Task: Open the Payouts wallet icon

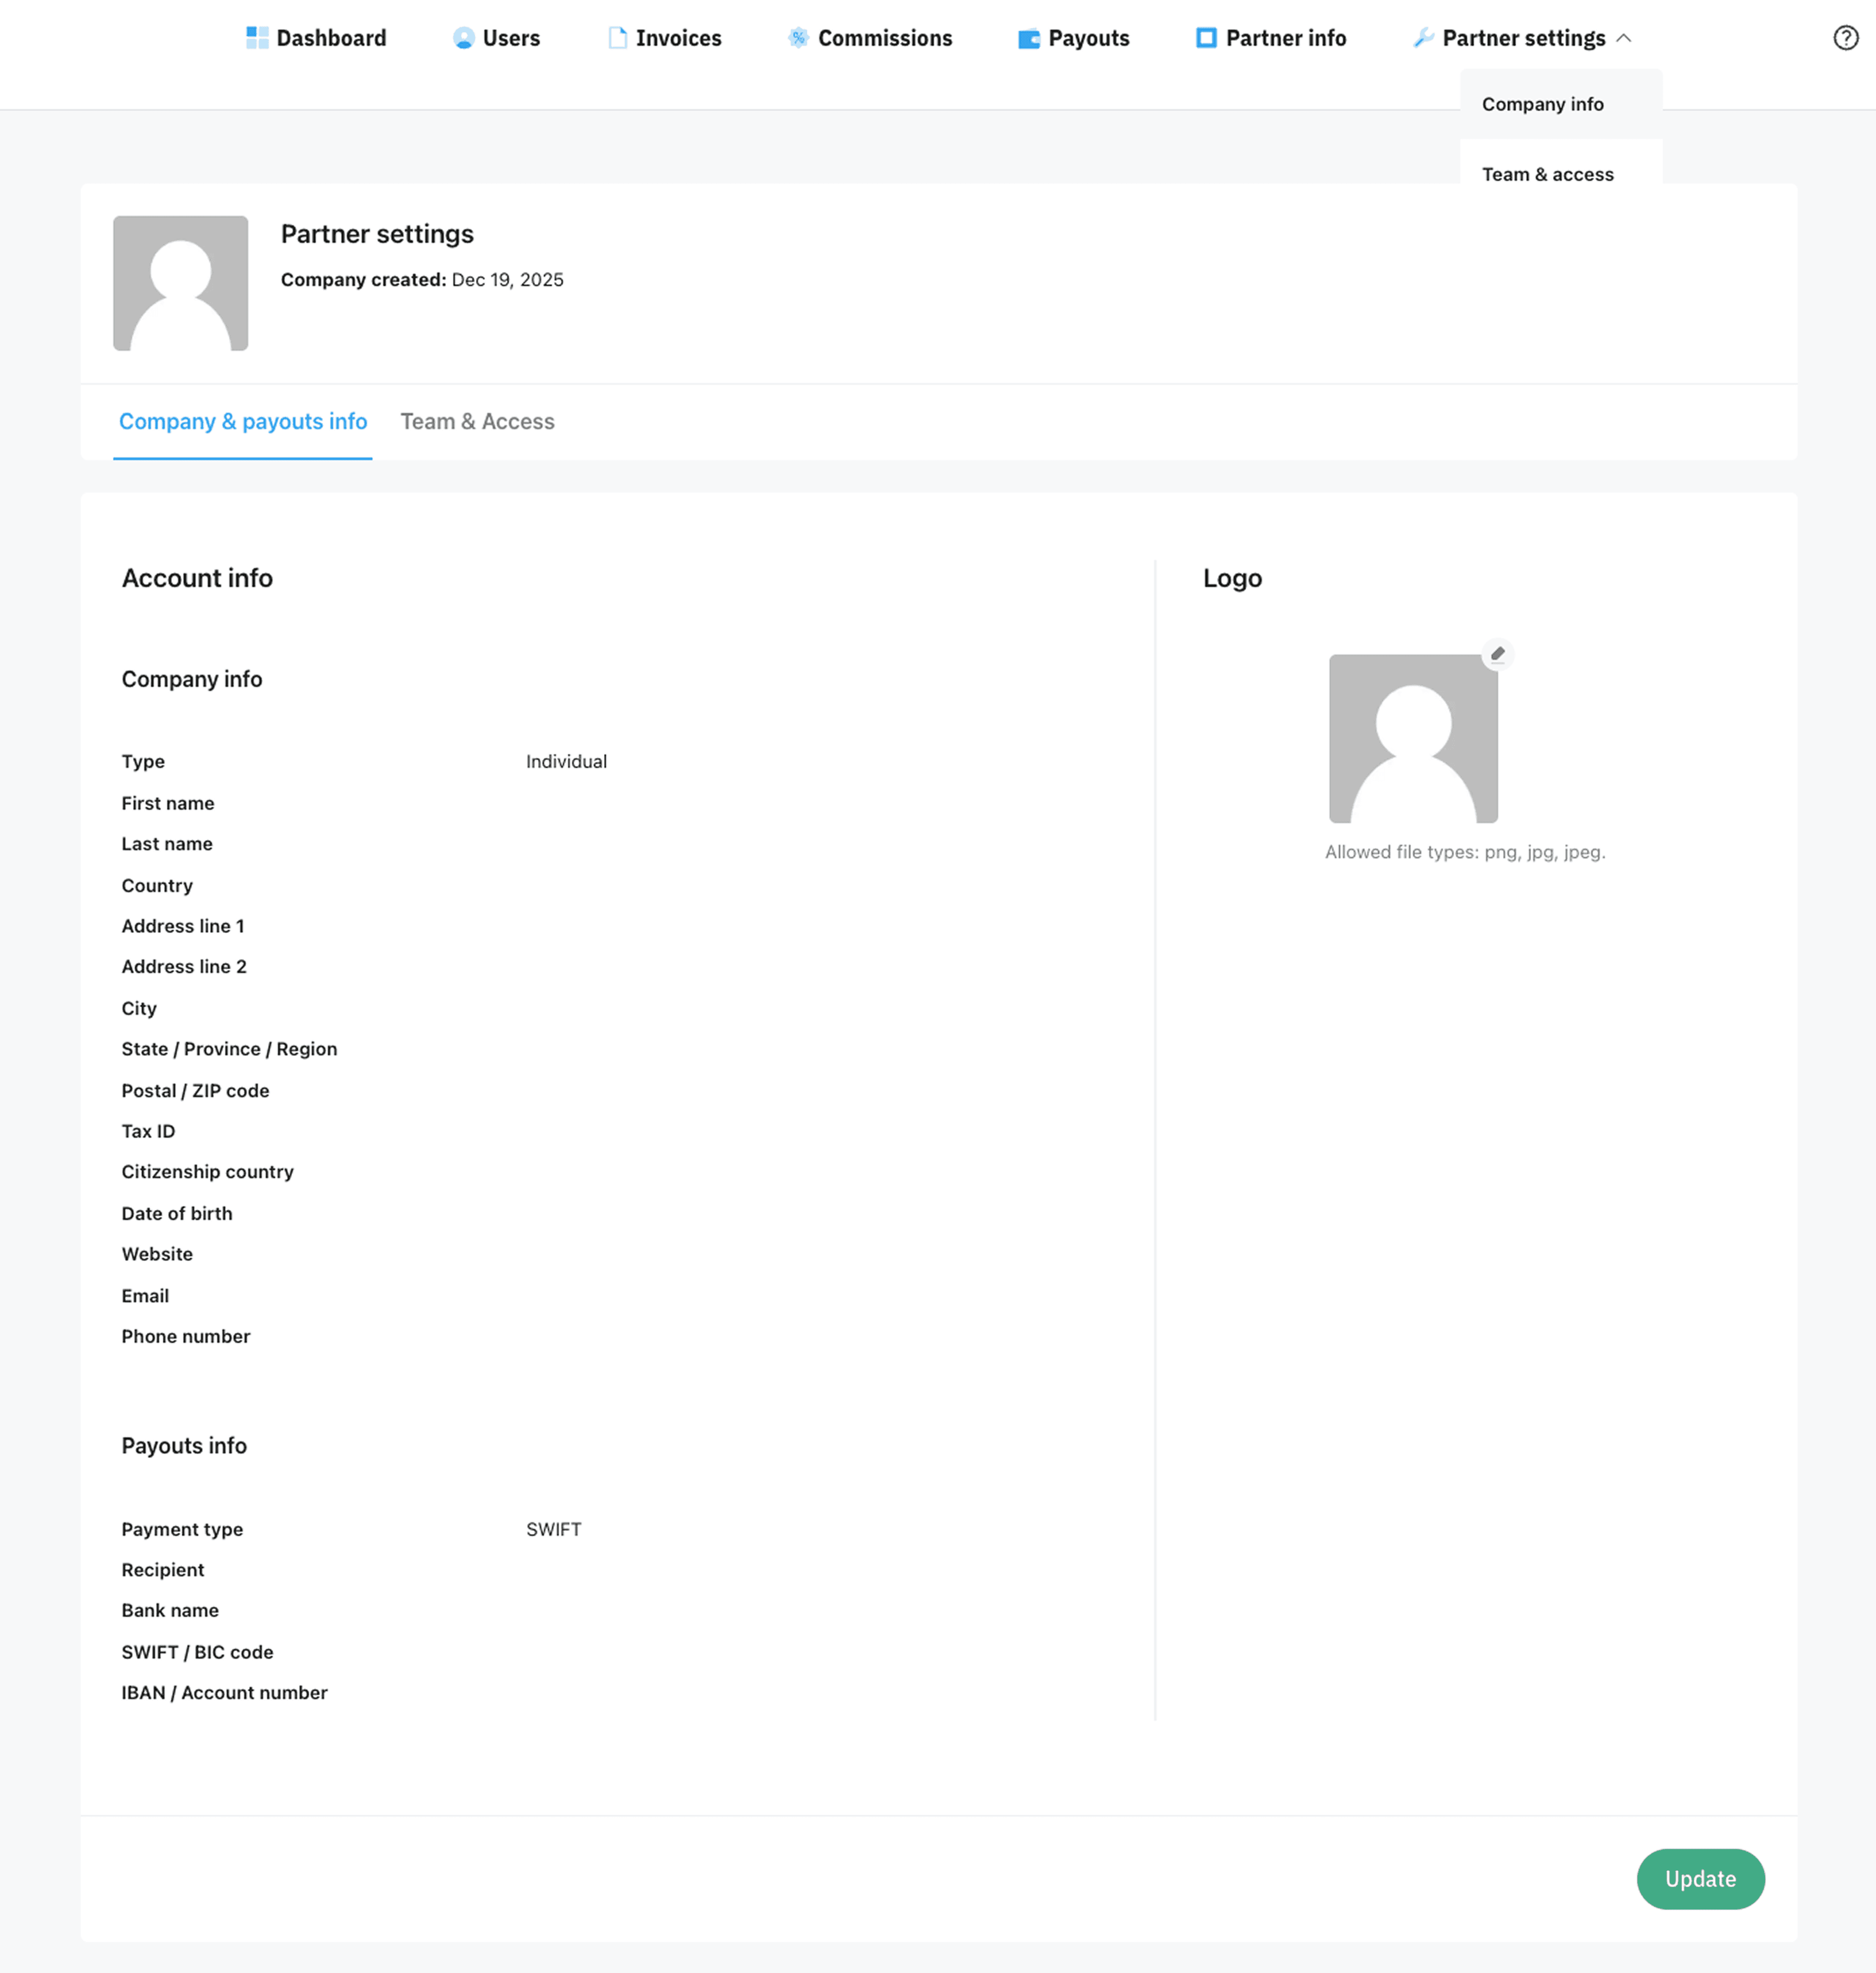Action: [x=1028, y=38]
